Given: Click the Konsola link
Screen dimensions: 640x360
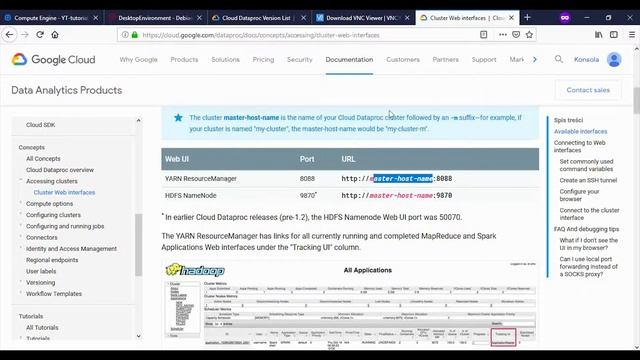Looking at the screenshot, I should [587, 60].
